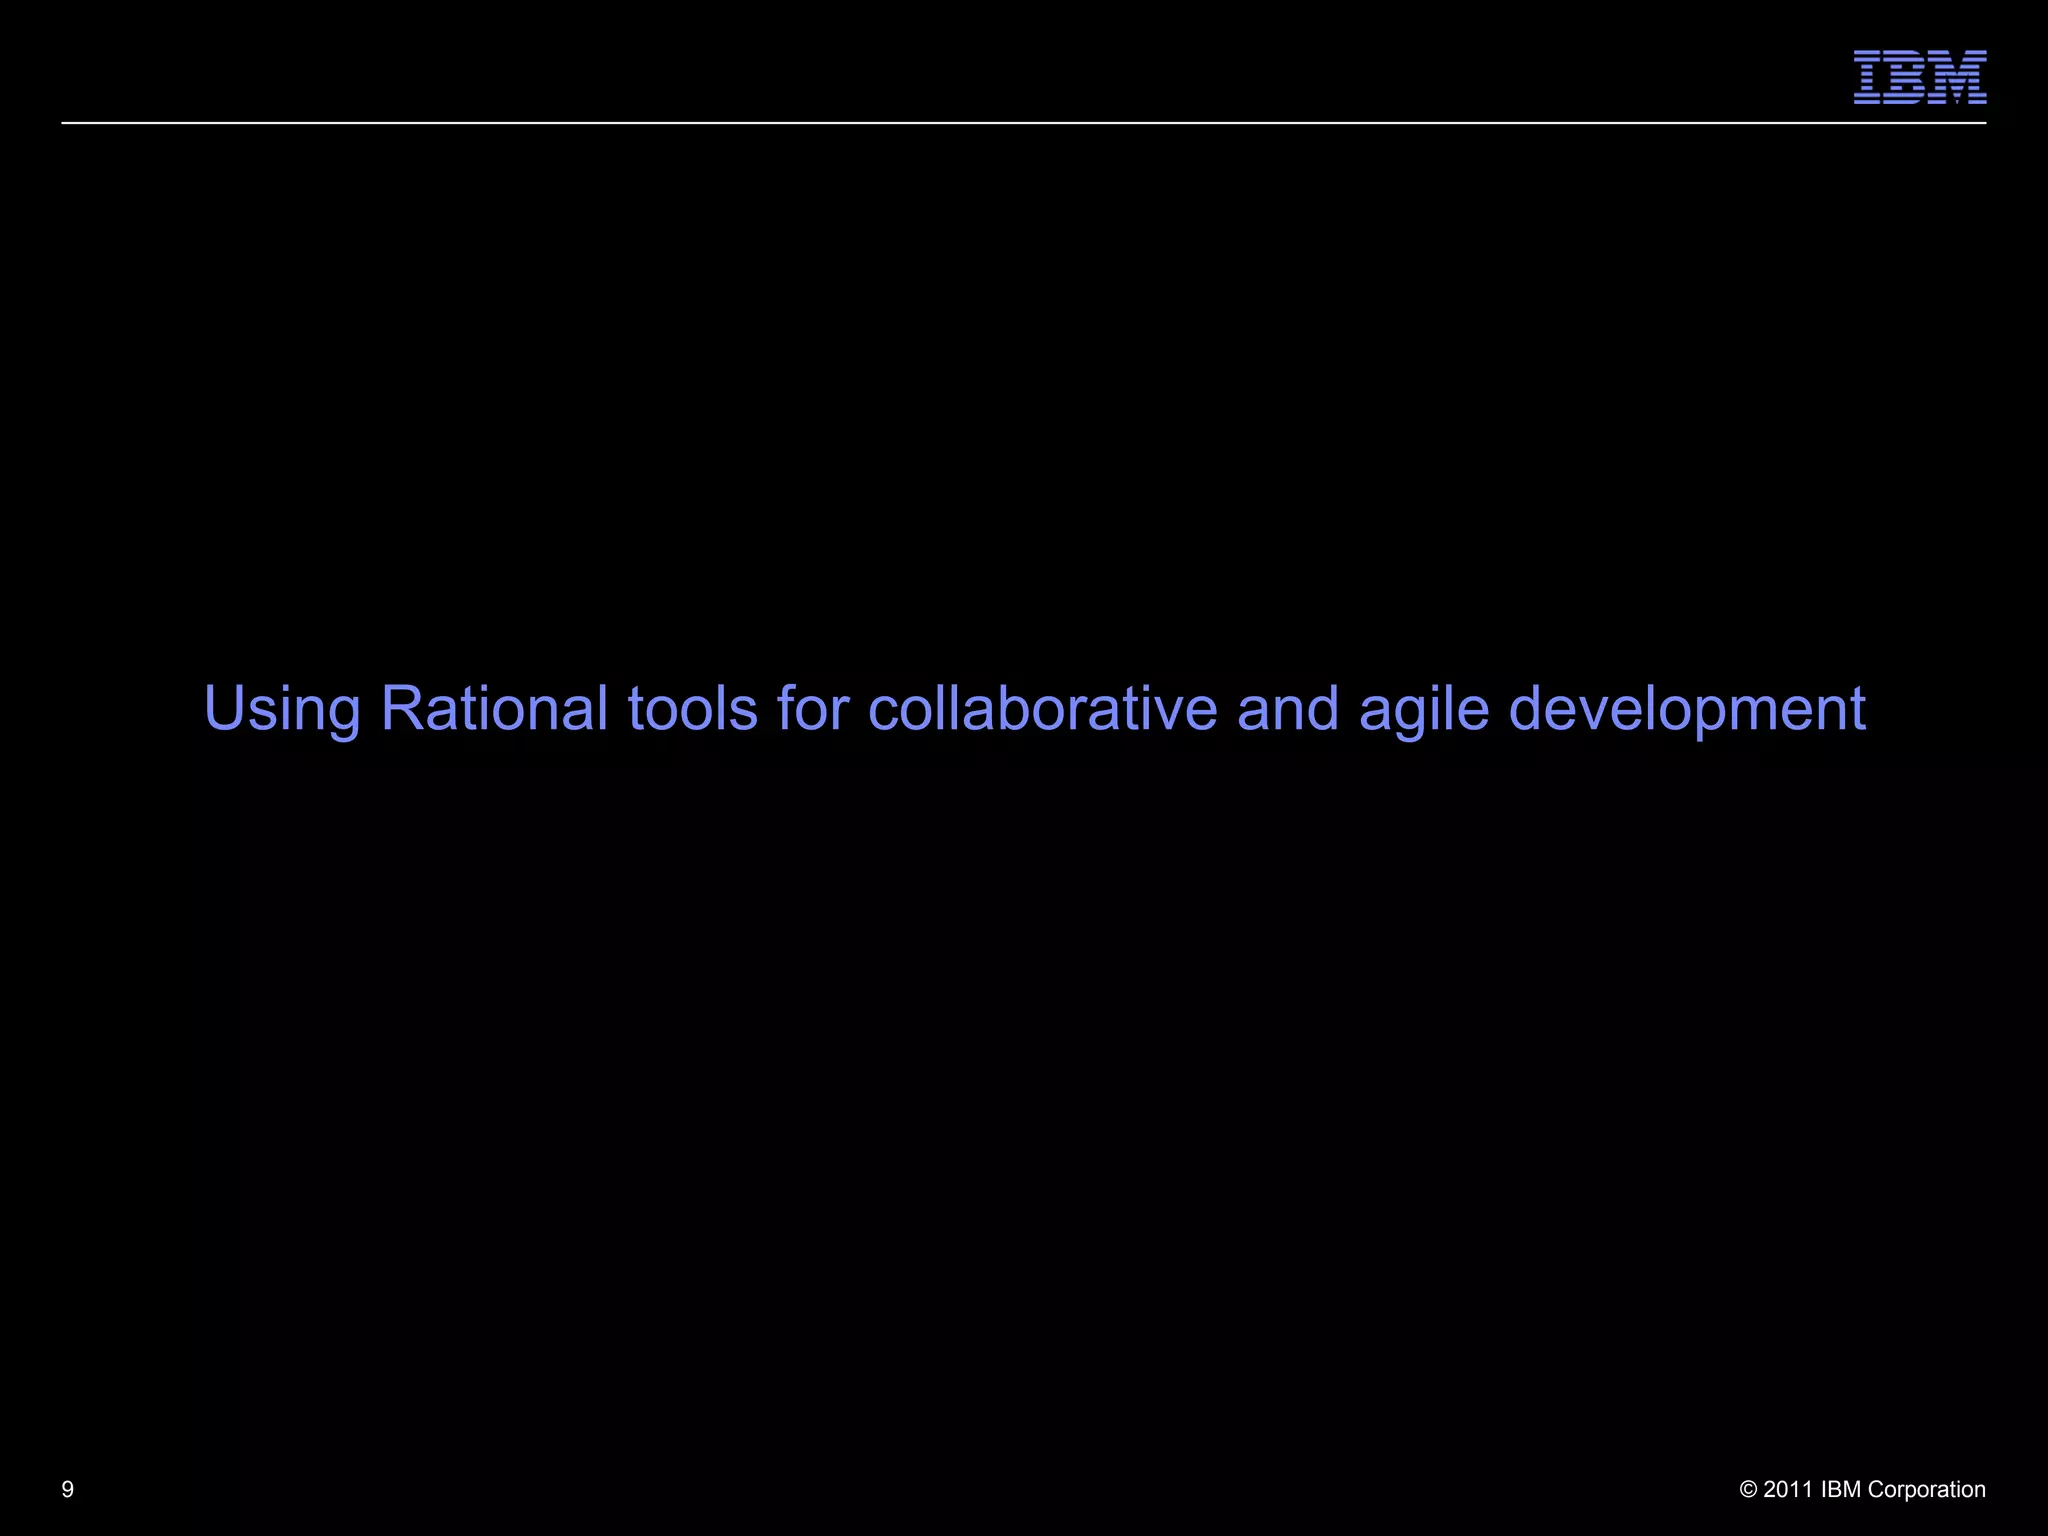Click the slide number 9
The height and width of the screenshot is (1536, 2048).
68,1489
